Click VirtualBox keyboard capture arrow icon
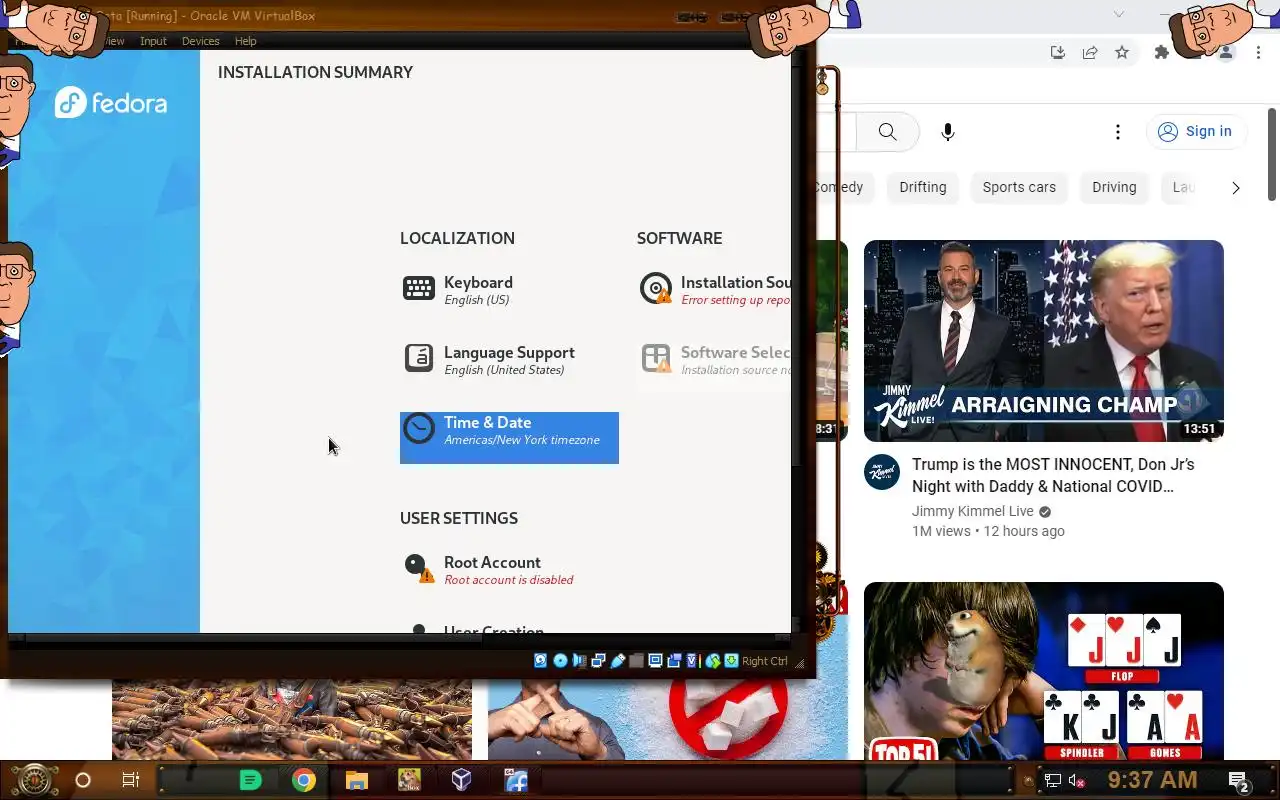 (x=731, y=661)
